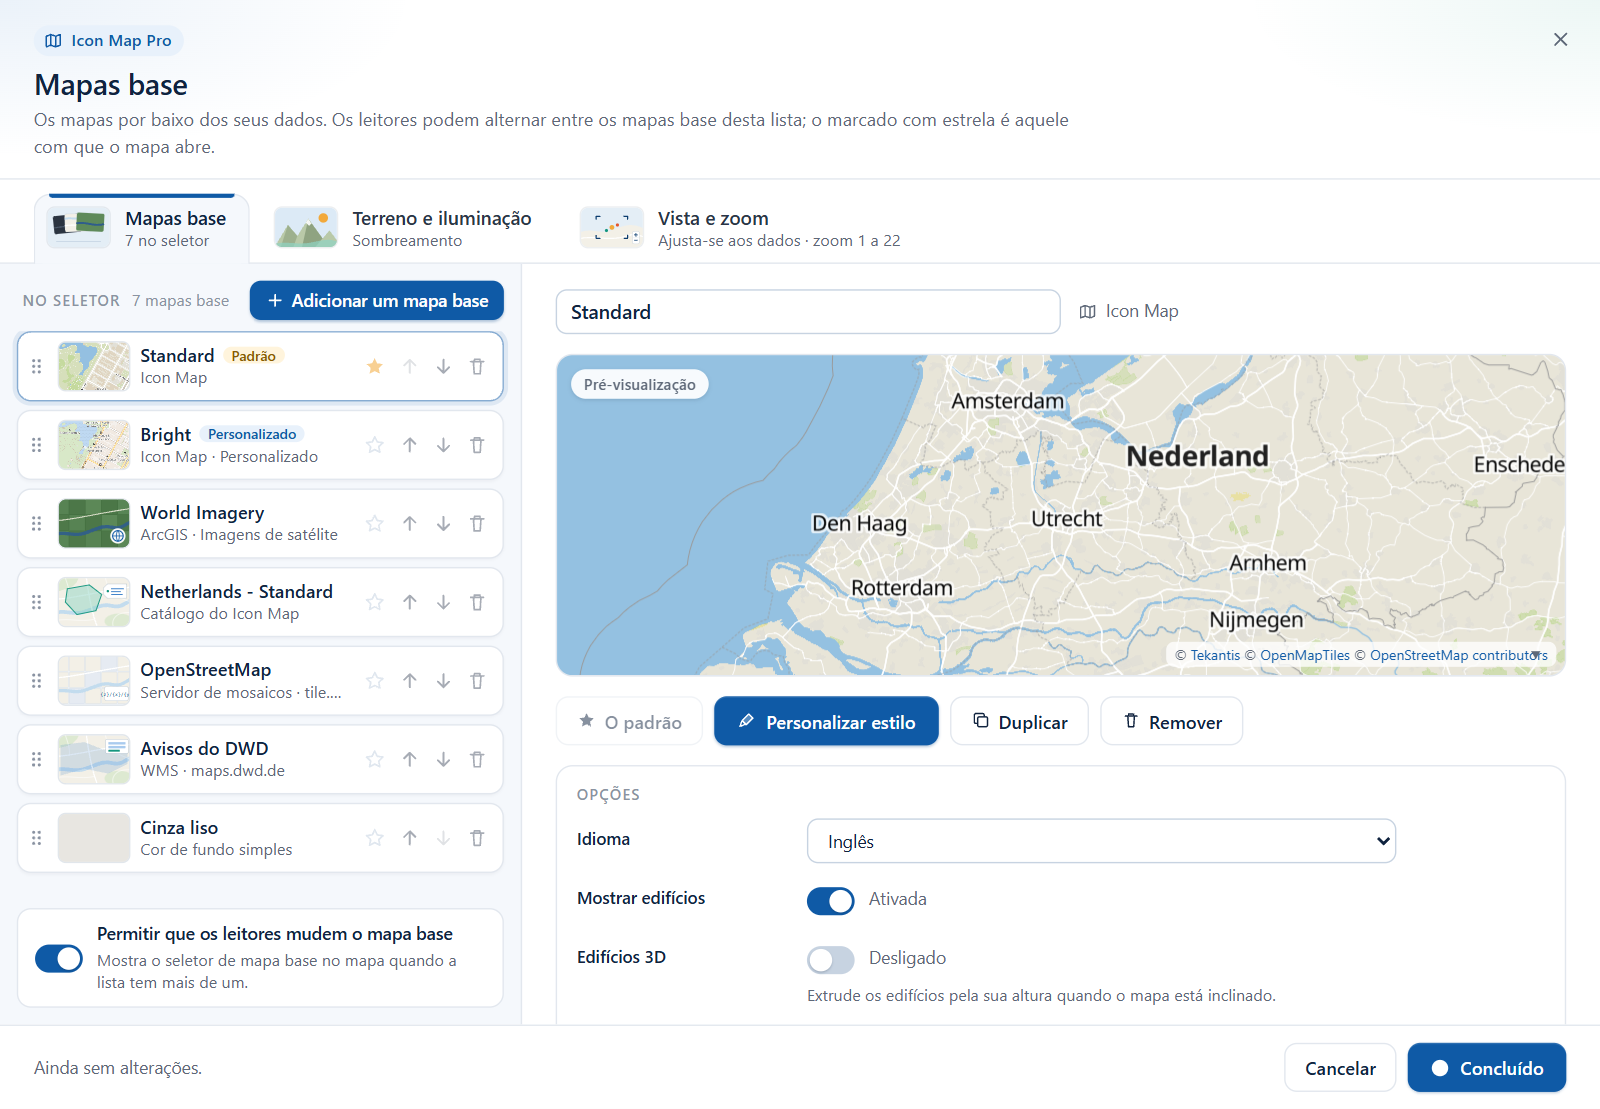
Task: Move World Imagery up in the list
Action: (410, 524)
